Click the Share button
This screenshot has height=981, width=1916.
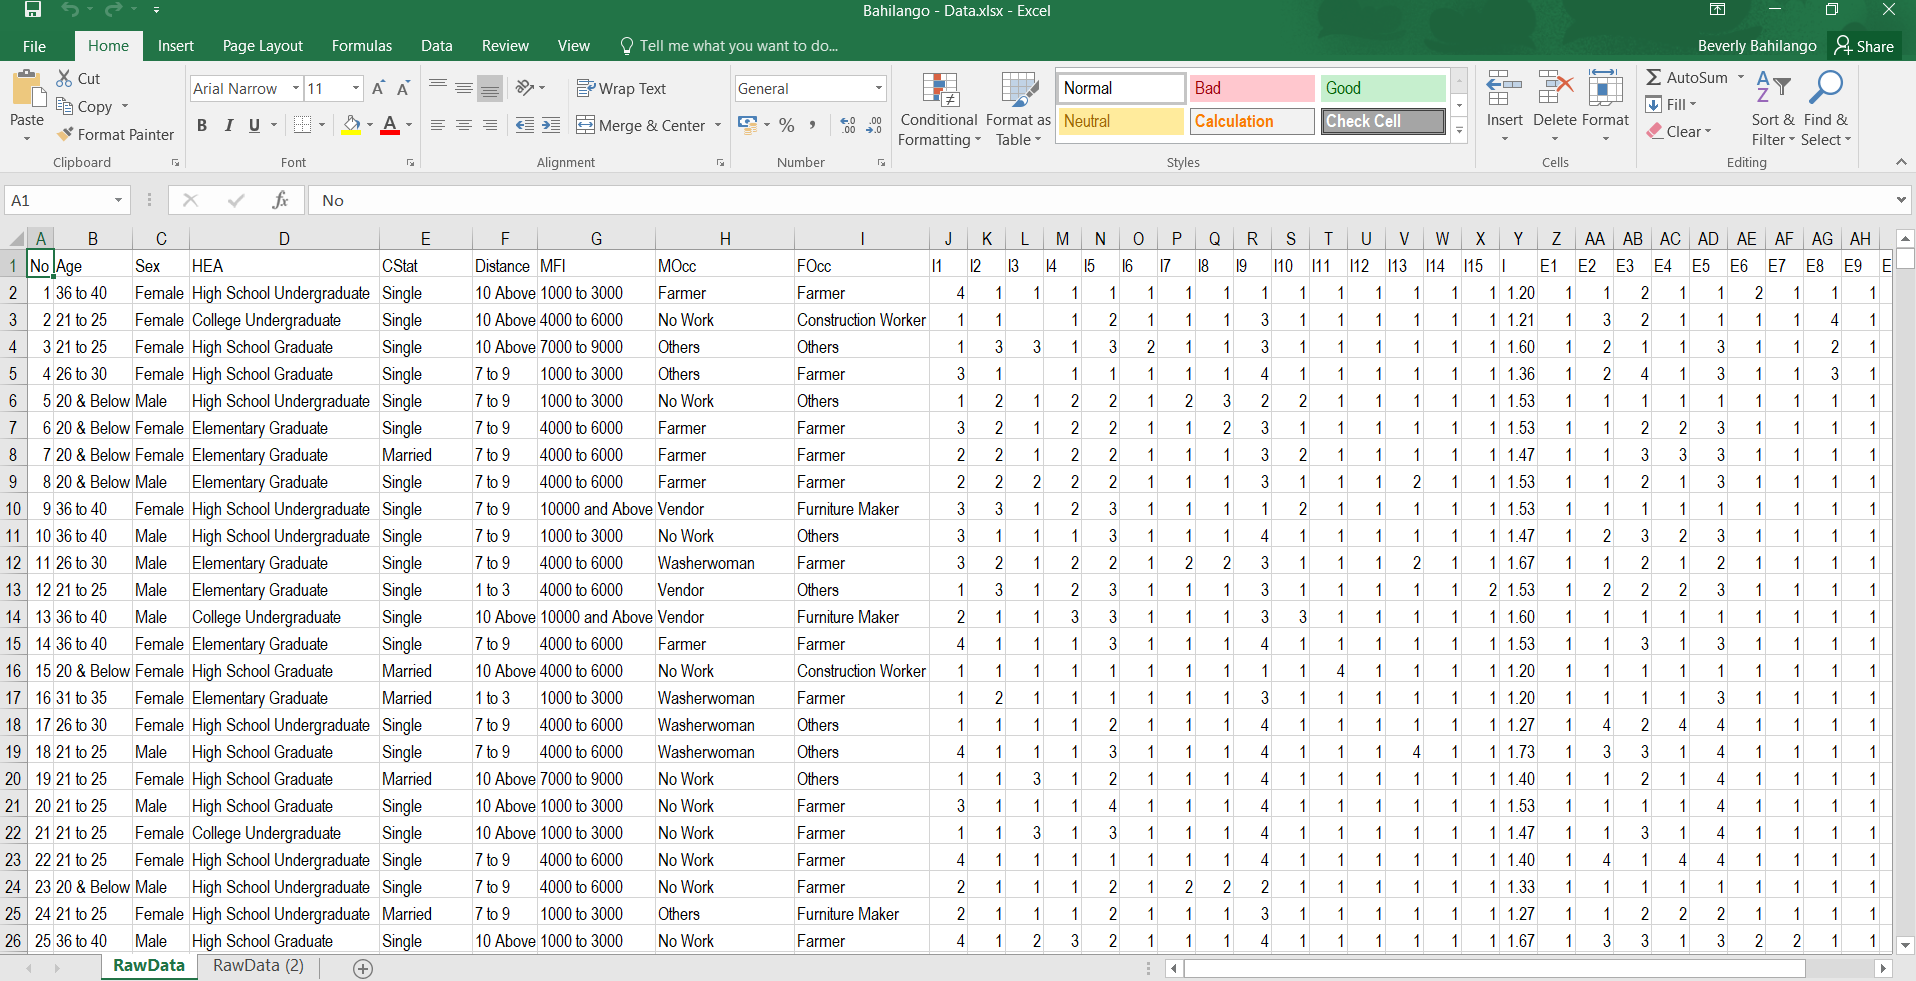click(1865, 46)
